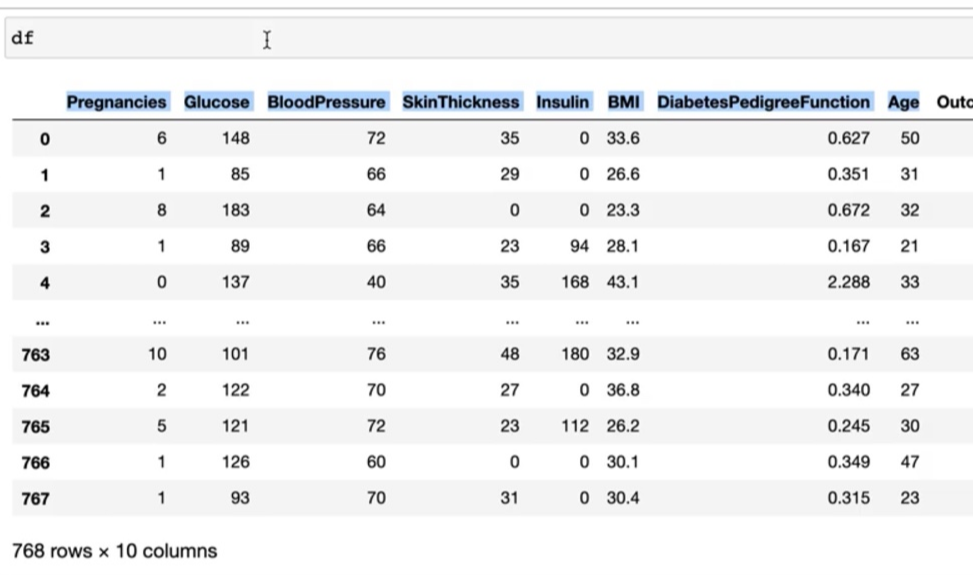Image resolution: width=973 pixels, height=575 pixels.
Task: Select Glucose value 101
Action: 236,354
